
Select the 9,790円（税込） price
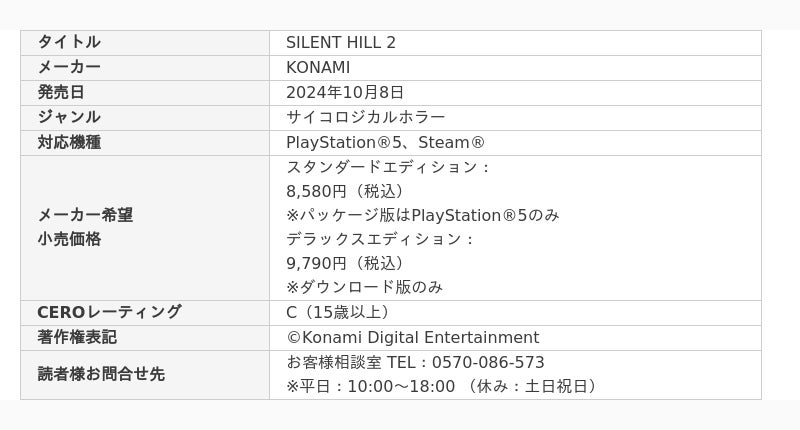pyautogui.click(x=347, y=263)
